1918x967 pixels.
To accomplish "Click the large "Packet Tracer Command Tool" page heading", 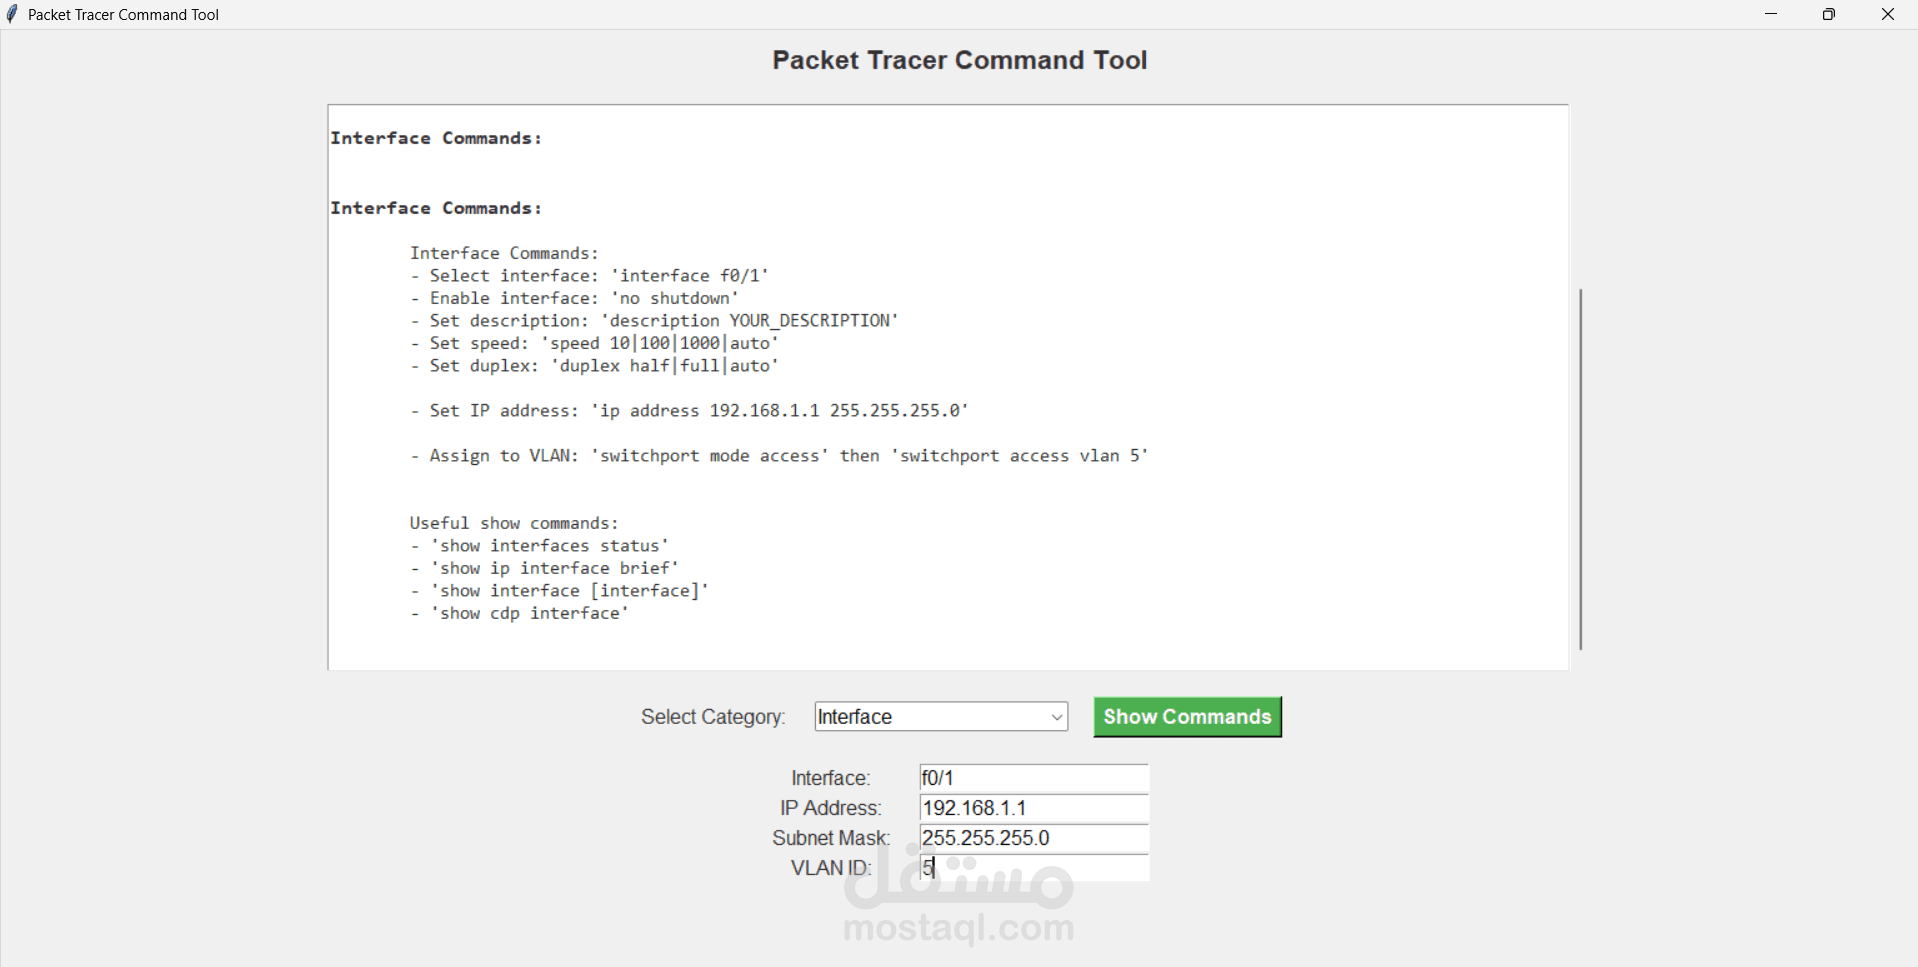I will point(959,60).
